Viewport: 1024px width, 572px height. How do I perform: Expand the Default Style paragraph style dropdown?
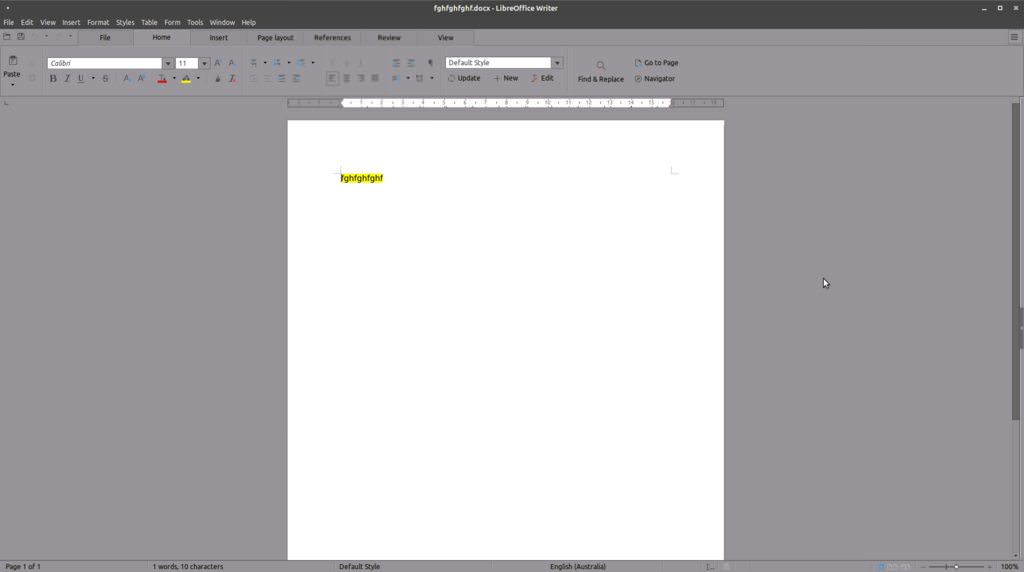point(557,63)
